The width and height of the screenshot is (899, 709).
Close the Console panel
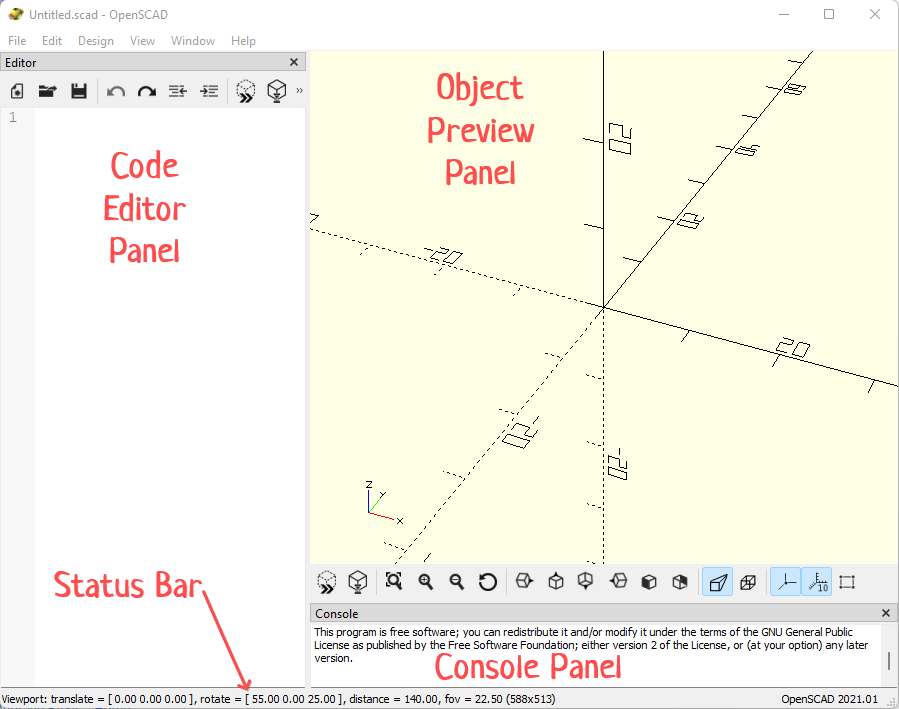coord(886,613)
